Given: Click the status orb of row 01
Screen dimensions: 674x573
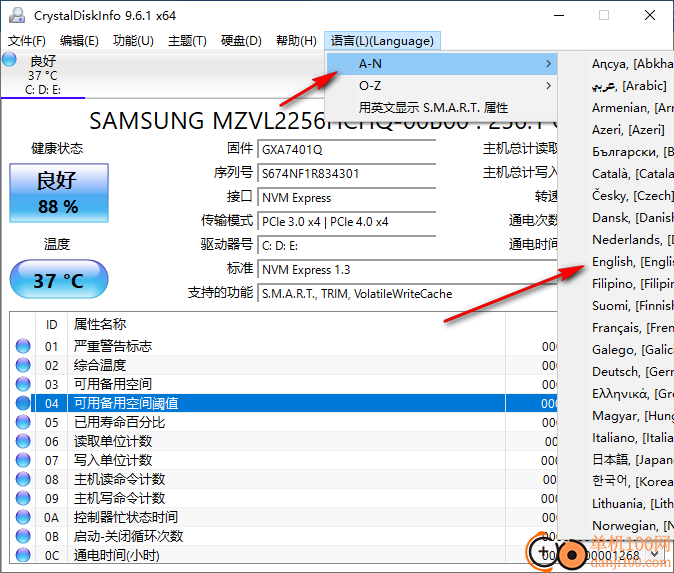Looking at the screenshot, I should (x=23, y=346).
